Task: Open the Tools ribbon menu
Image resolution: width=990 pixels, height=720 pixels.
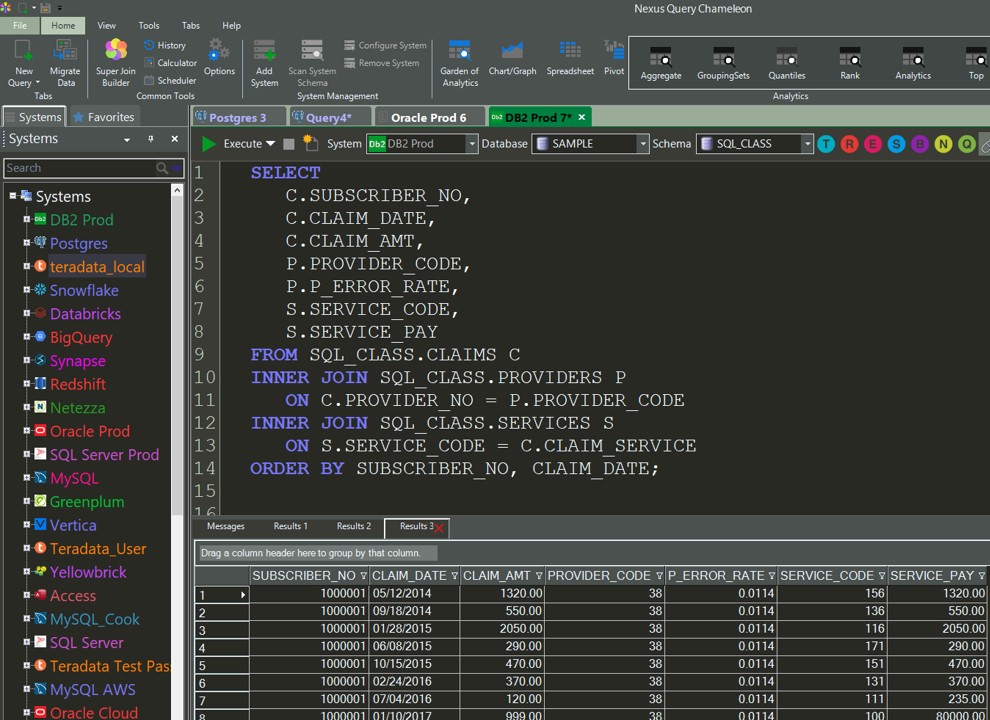Action: pos(149,25)
